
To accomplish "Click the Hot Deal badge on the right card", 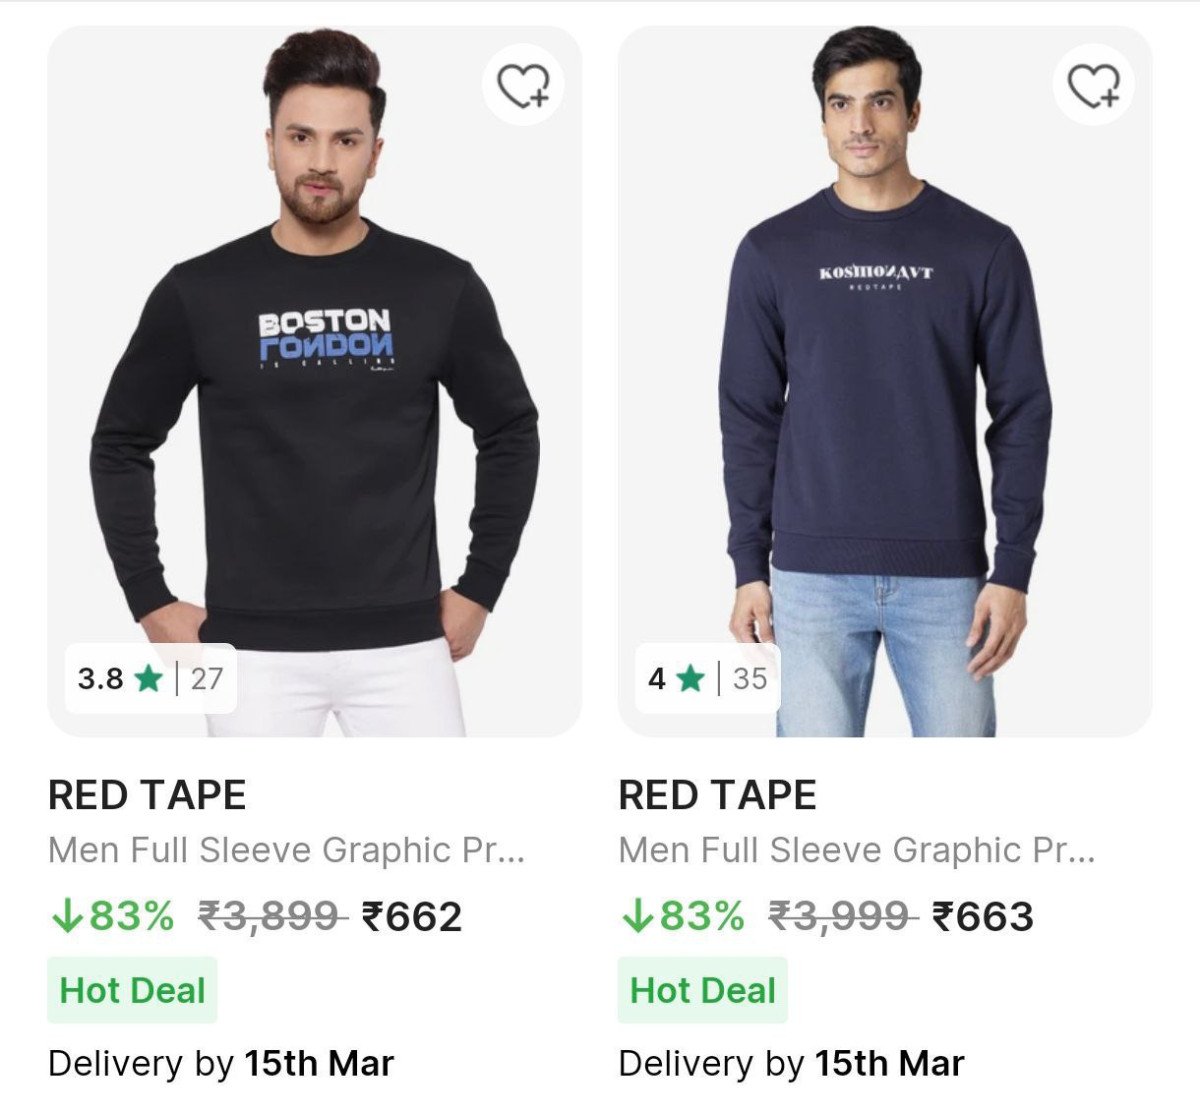I will pos(704,991).
